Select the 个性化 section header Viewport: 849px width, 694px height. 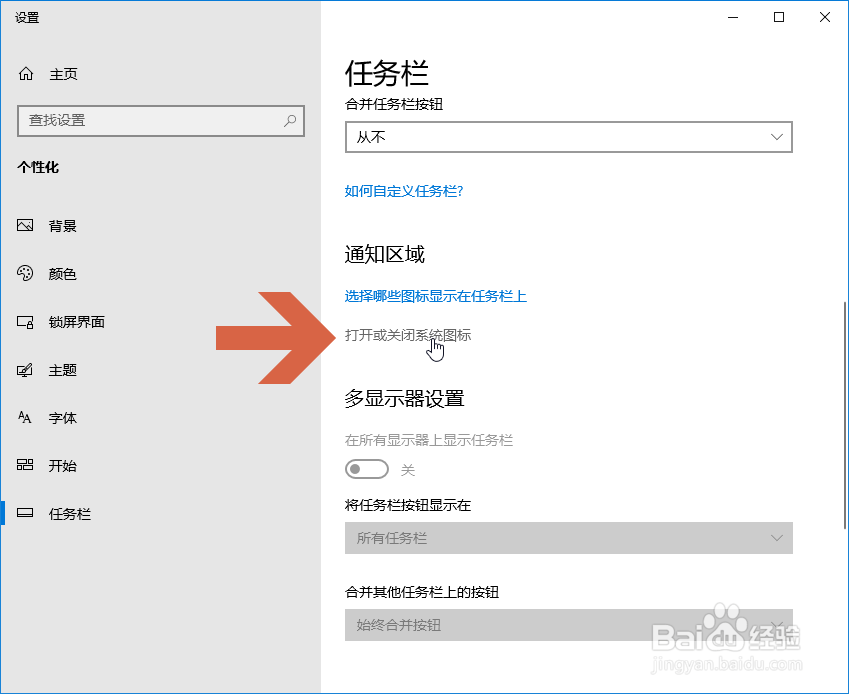click(x=40, y=168)
